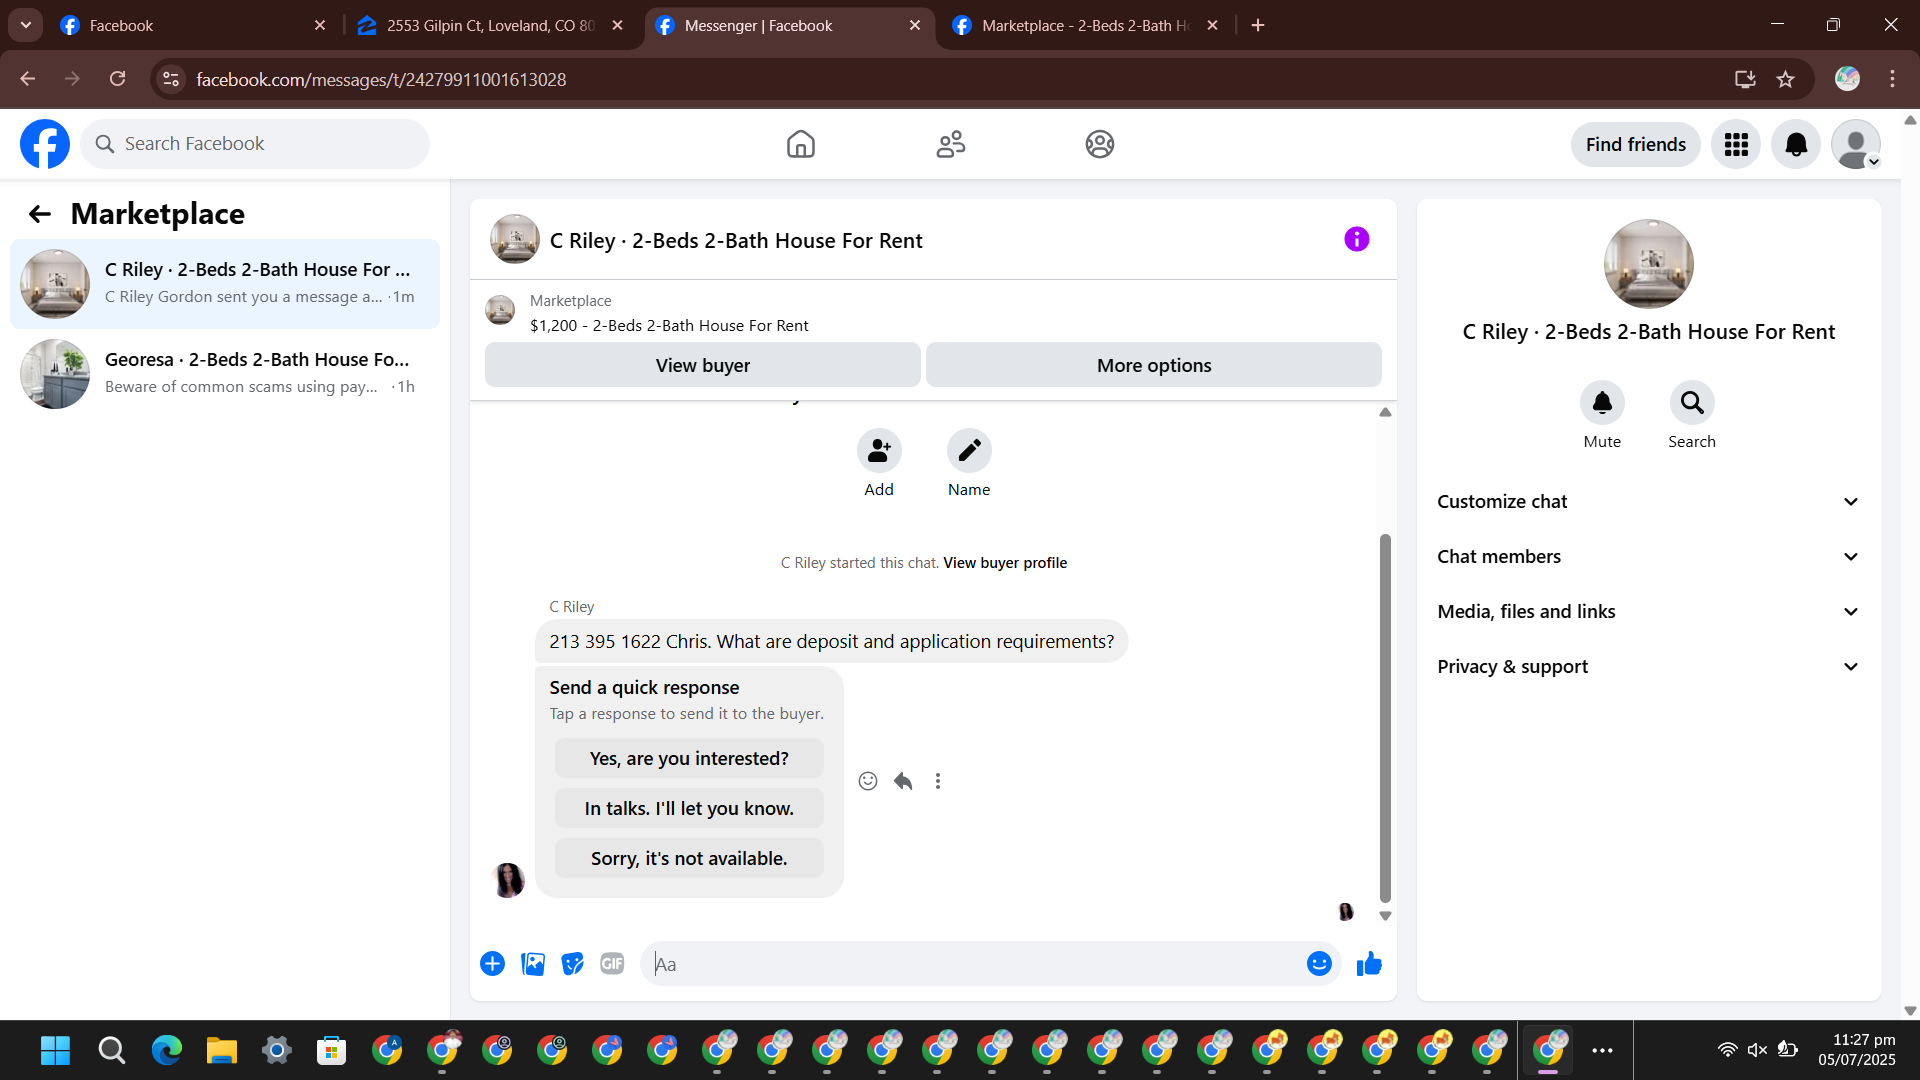Click the thumbs-up like send icon
1920x1080 pixels.
click(1369, 964)
